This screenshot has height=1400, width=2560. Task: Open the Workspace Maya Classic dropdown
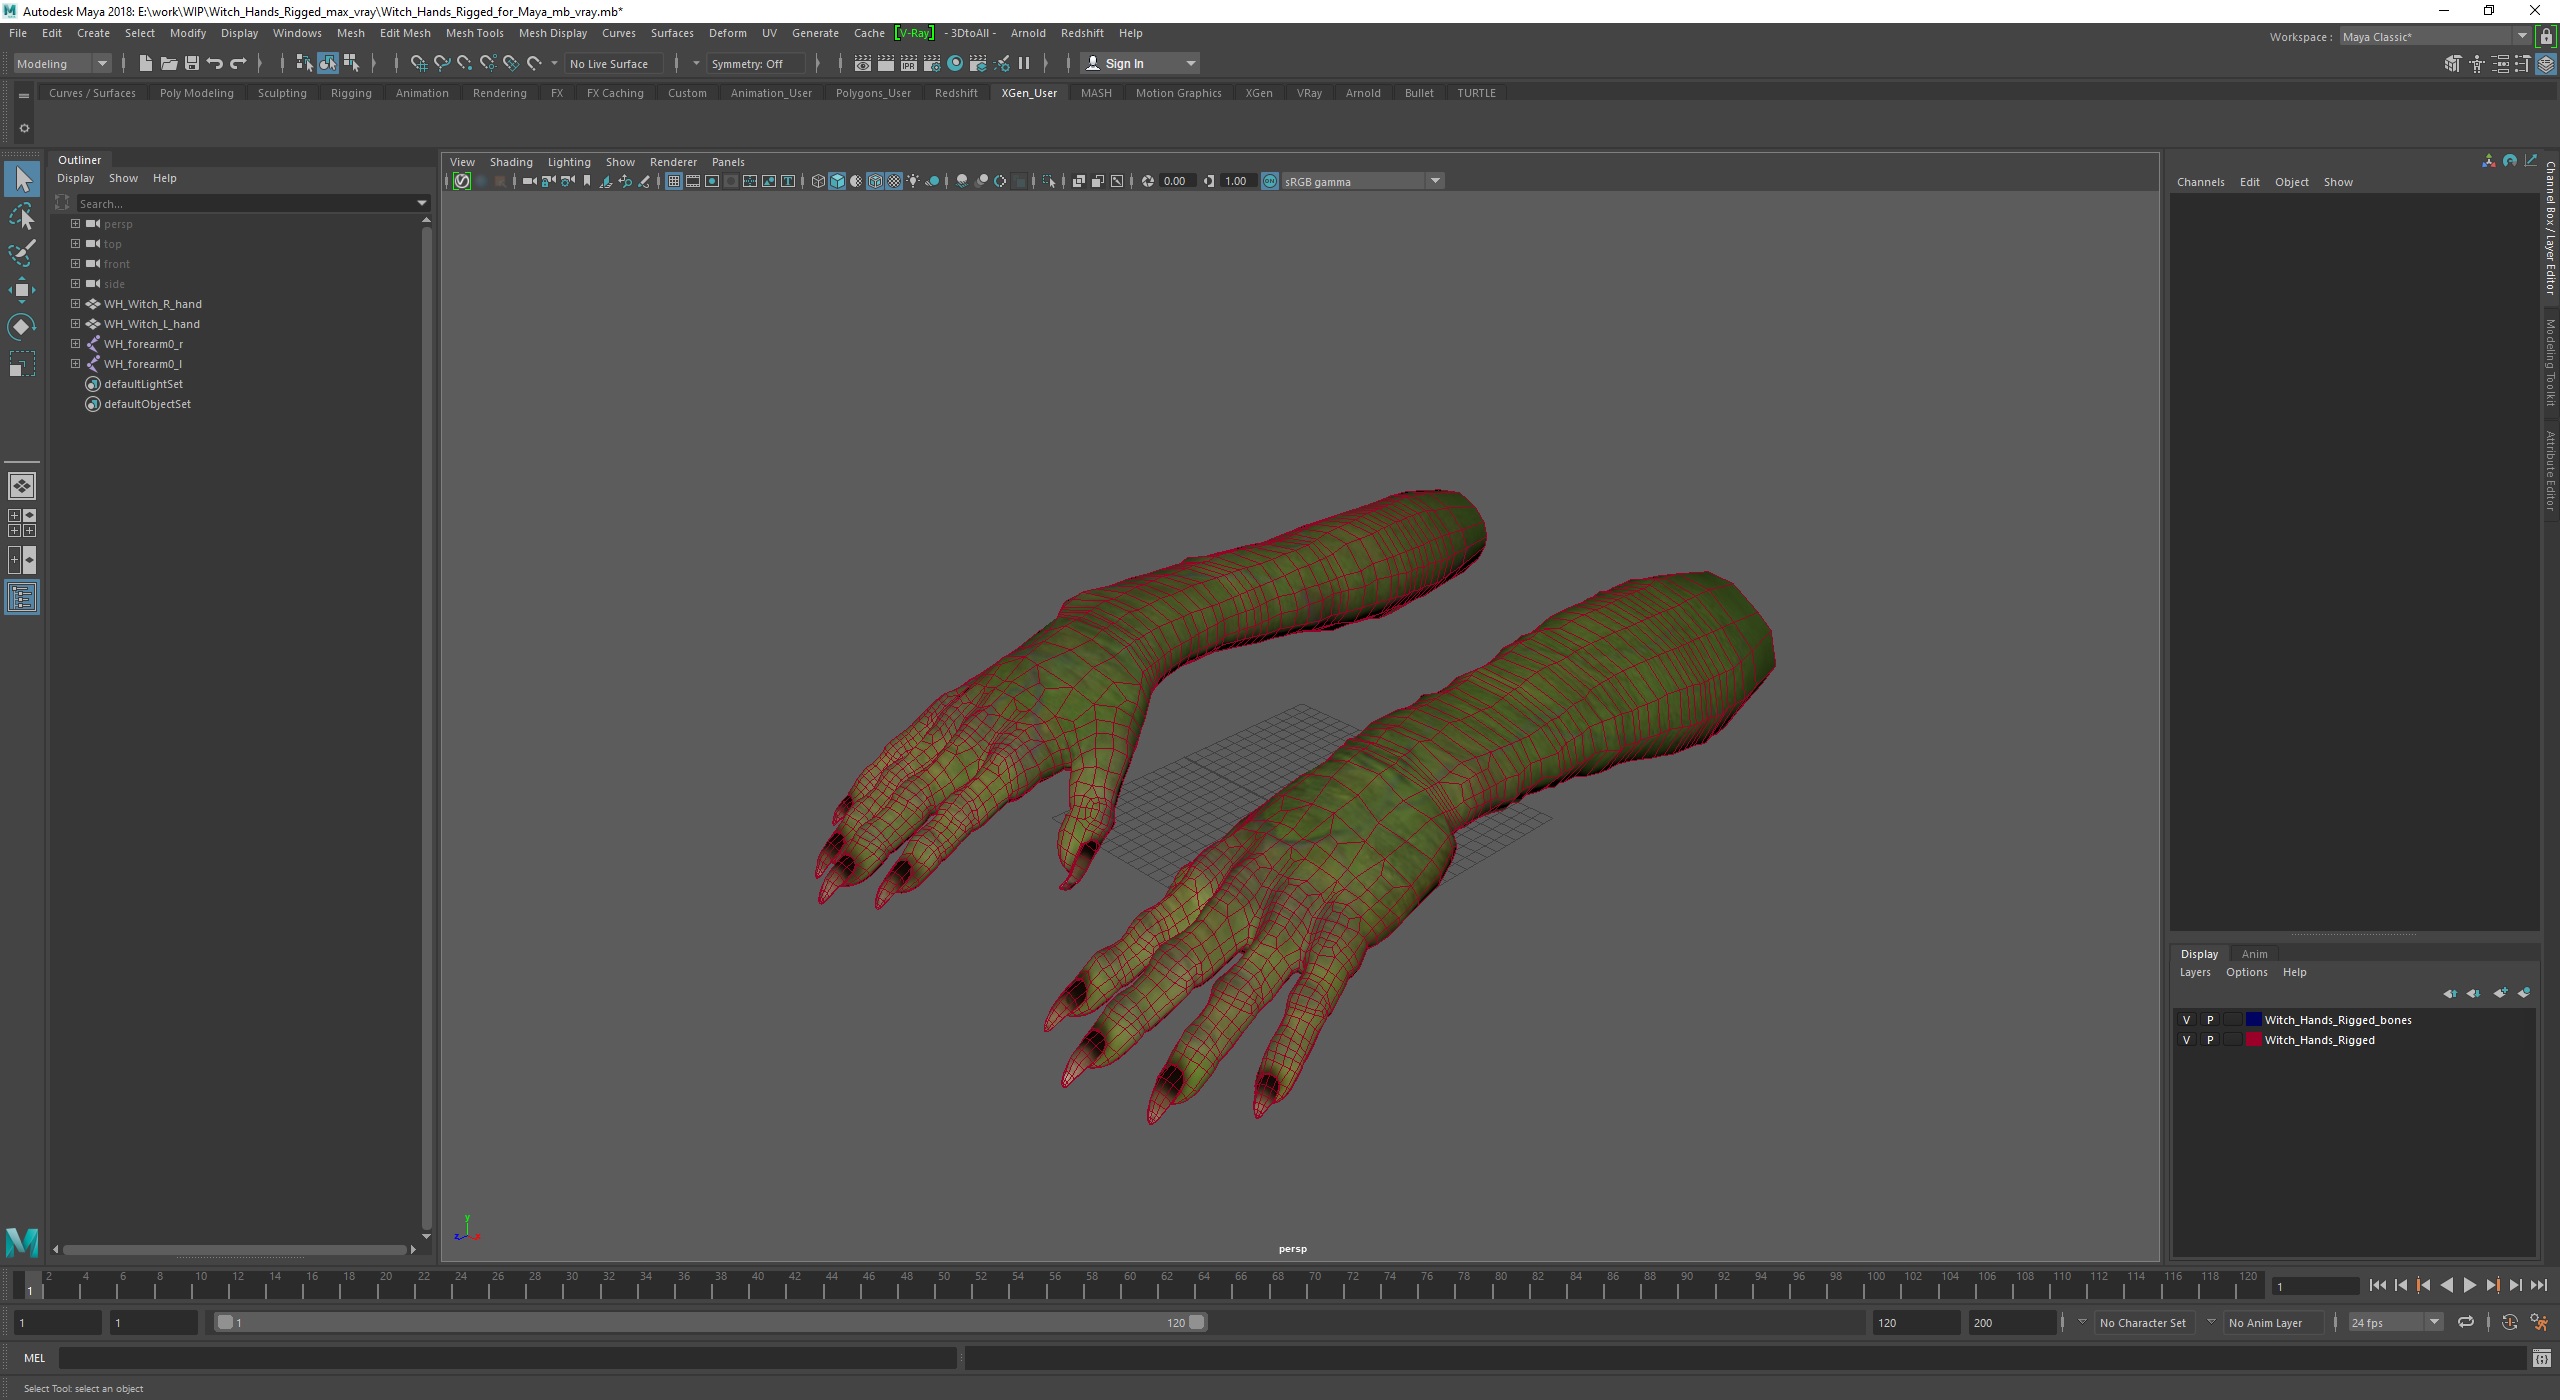pos(2435,36)
